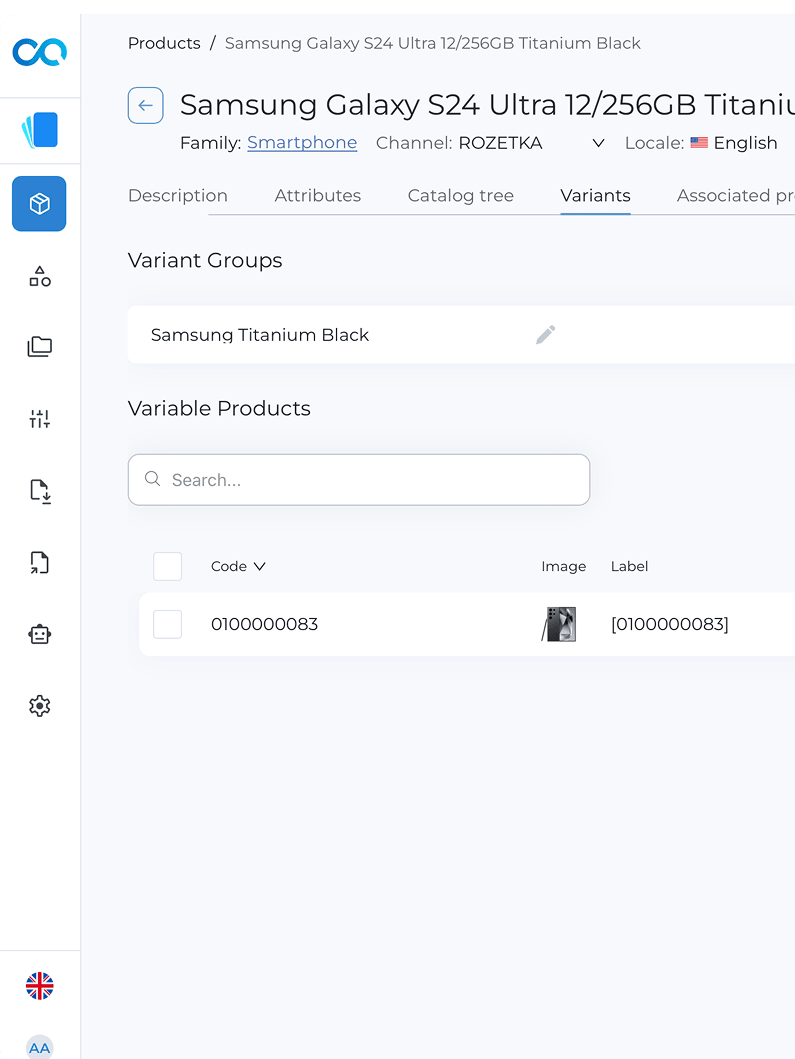Open the folders icon in the sidebar
The height and width of the screenshot is (1059, 795).
point(40,346)
